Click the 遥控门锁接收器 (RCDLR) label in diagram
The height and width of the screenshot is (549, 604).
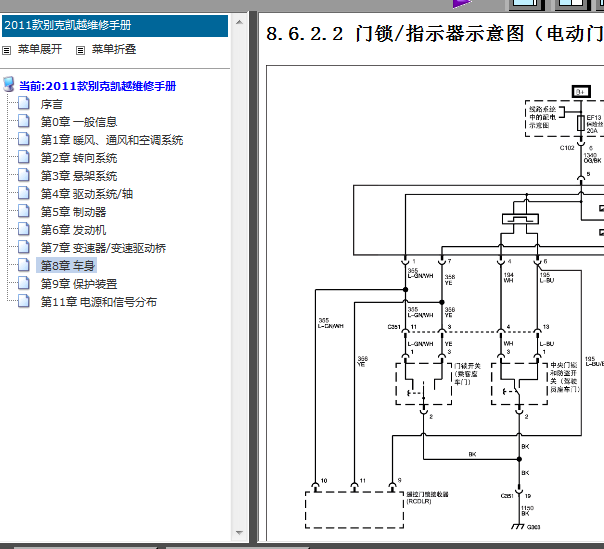(428, 498)
